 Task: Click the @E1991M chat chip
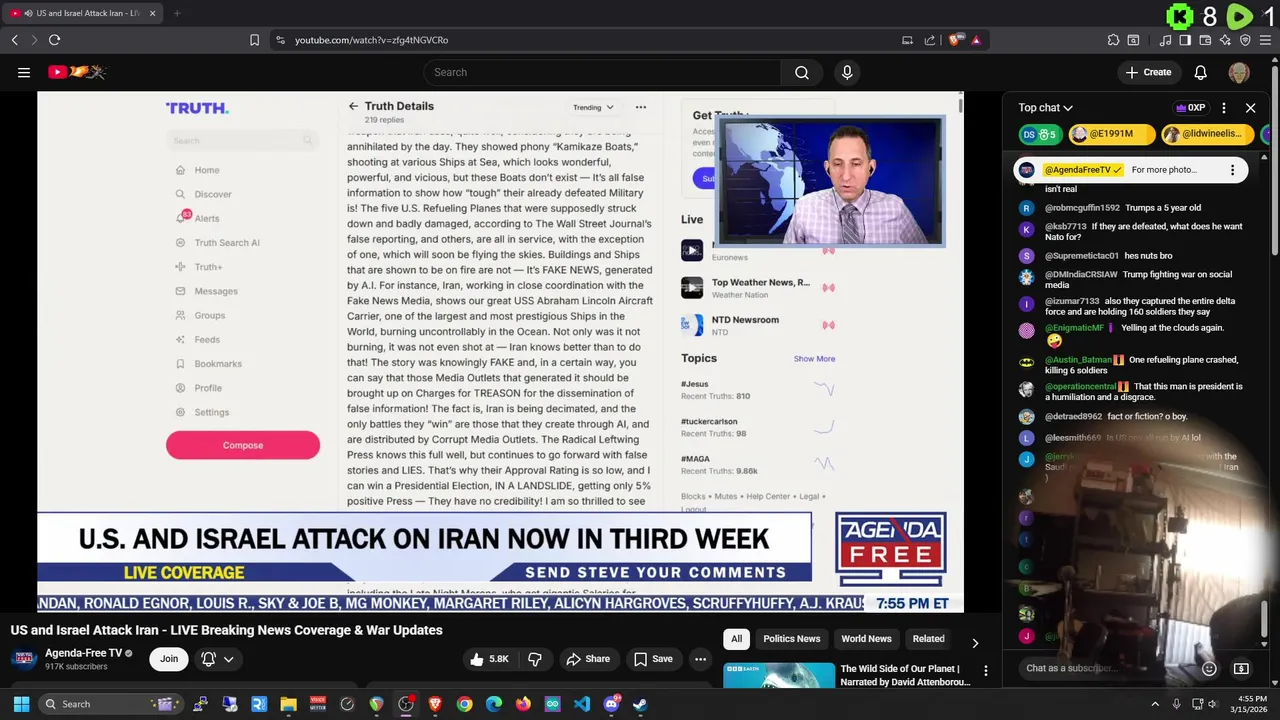[1111, 134]
